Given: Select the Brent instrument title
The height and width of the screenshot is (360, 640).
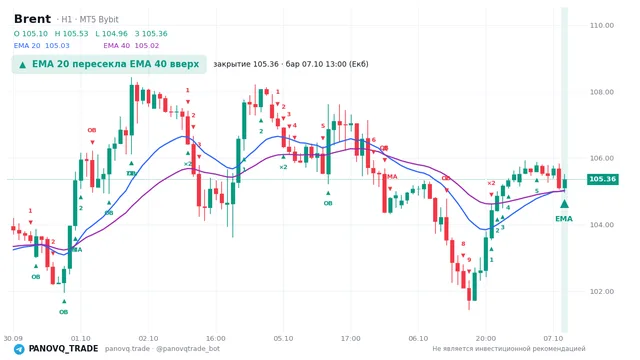Looking at the screenshot, I should pyautogui.click(x=32, y=19).
